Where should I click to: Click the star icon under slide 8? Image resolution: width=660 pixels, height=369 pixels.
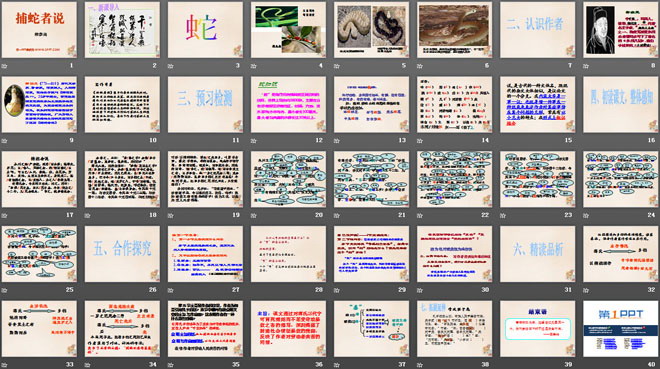[x=586, y=66]
